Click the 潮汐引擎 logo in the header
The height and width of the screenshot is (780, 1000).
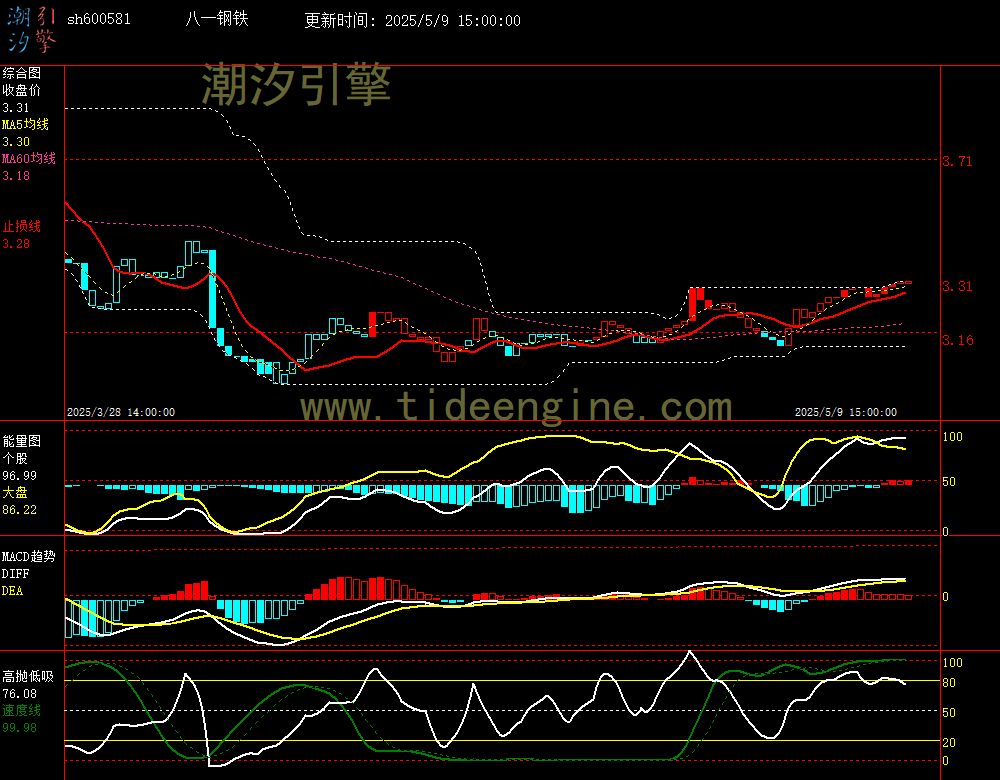click(32, 30)
